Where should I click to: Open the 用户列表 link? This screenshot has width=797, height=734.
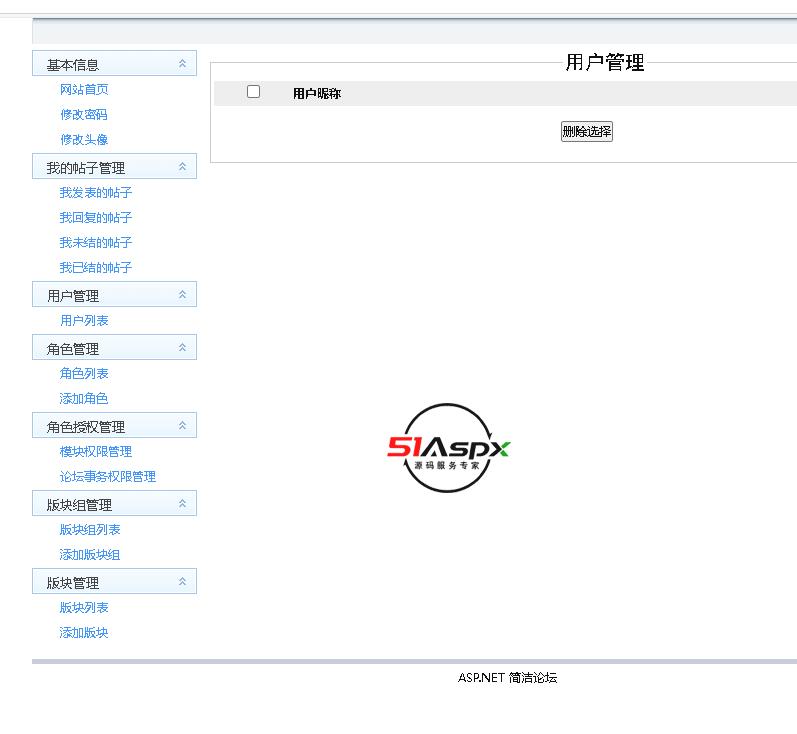[84, 321]
